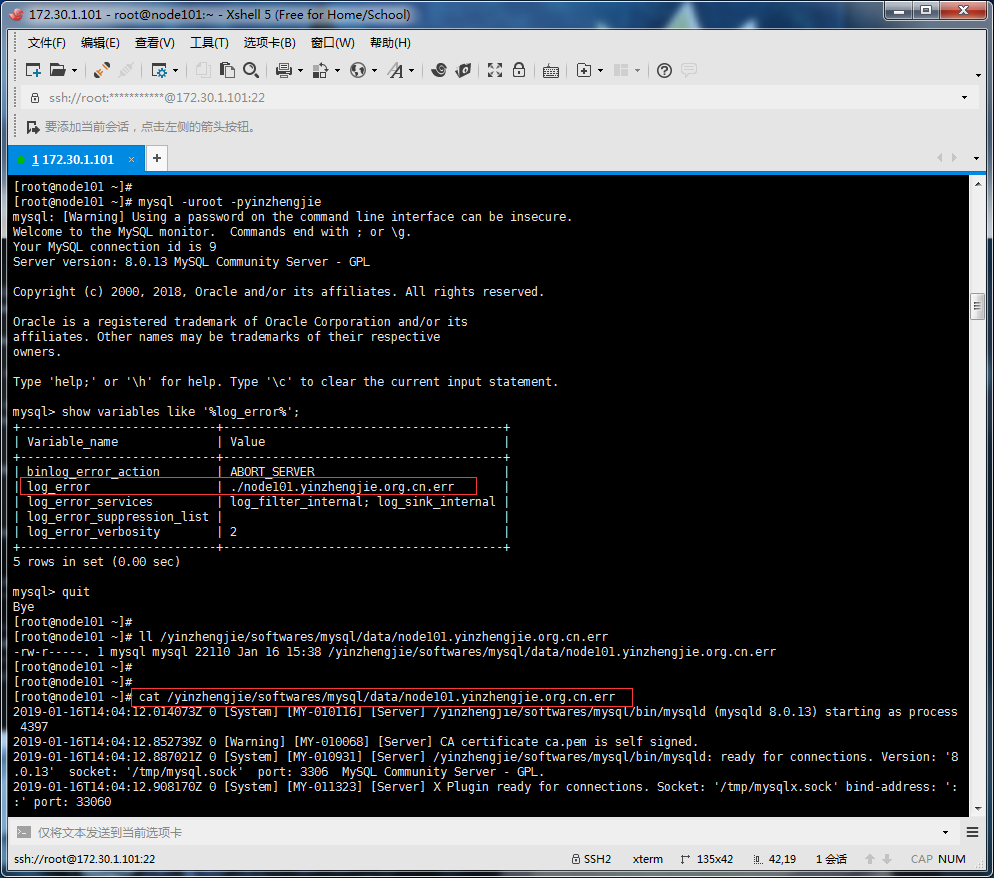Open the 工具(T) menu
The image size is (994, 878).
click(x=209, y=42)
